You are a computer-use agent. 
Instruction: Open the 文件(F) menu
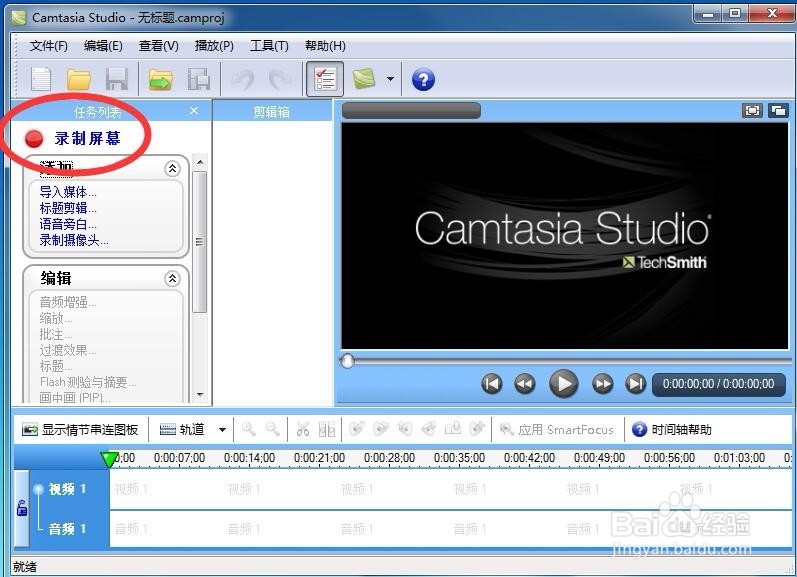click(x=48, y=46)
